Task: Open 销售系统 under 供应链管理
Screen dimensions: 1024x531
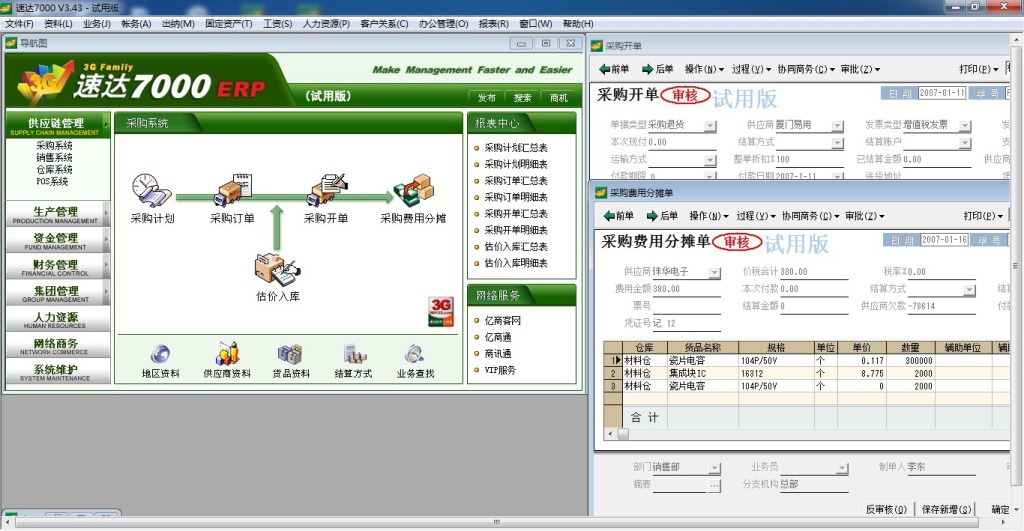Action: [54, 157]
